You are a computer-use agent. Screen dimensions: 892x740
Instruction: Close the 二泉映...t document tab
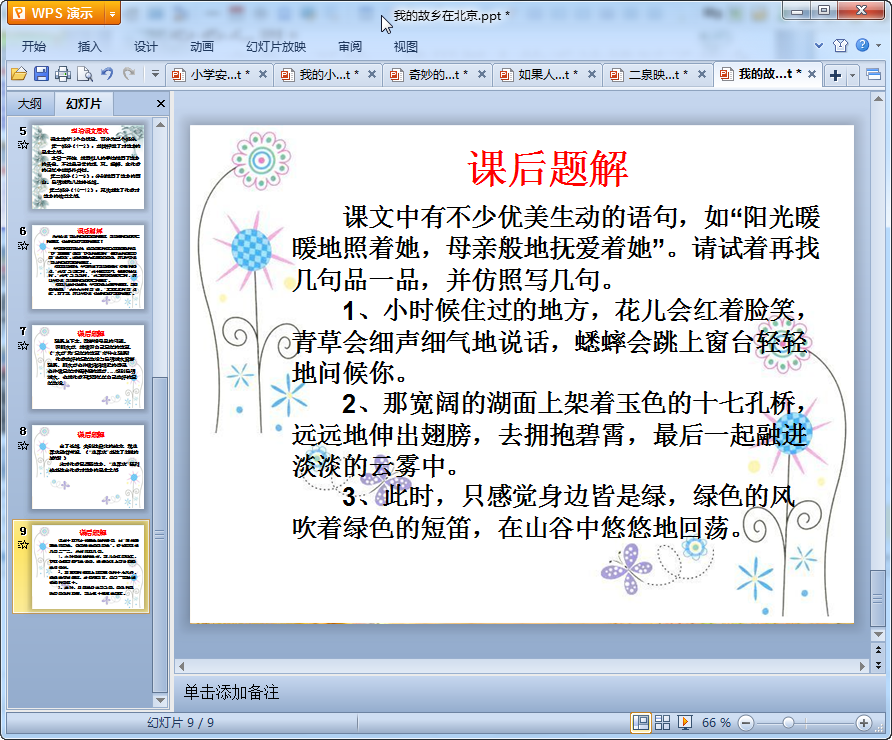click(702, 74)
